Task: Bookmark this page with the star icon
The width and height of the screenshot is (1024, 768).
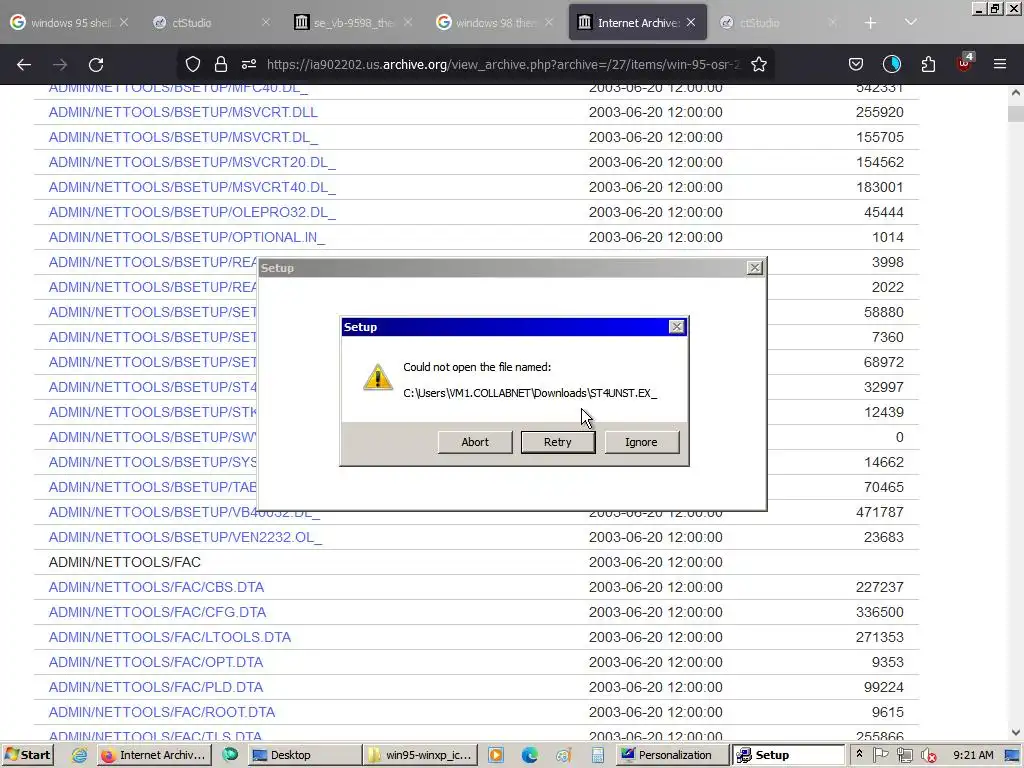Action: (x=759, y=65)
